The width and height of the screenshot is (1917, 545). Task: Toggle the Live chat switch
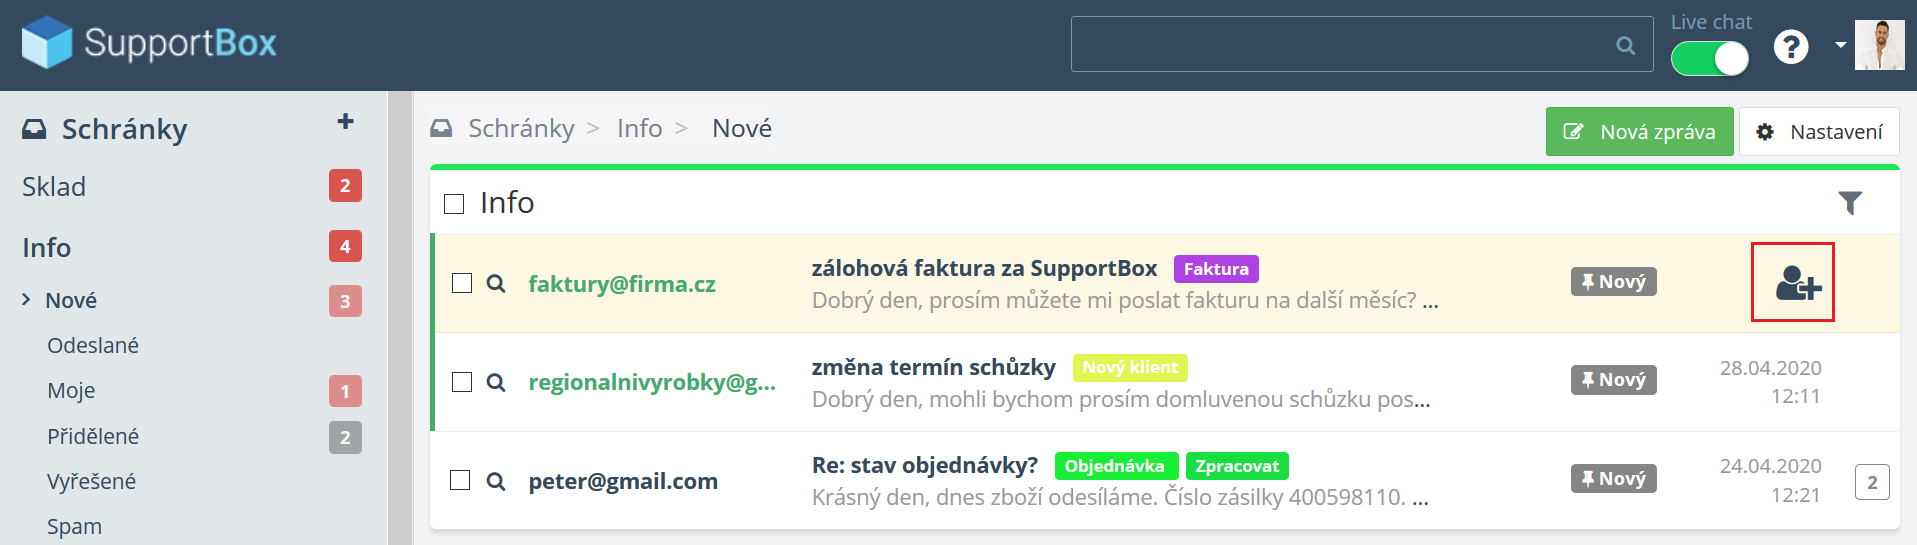click(x=1709, y=58)
